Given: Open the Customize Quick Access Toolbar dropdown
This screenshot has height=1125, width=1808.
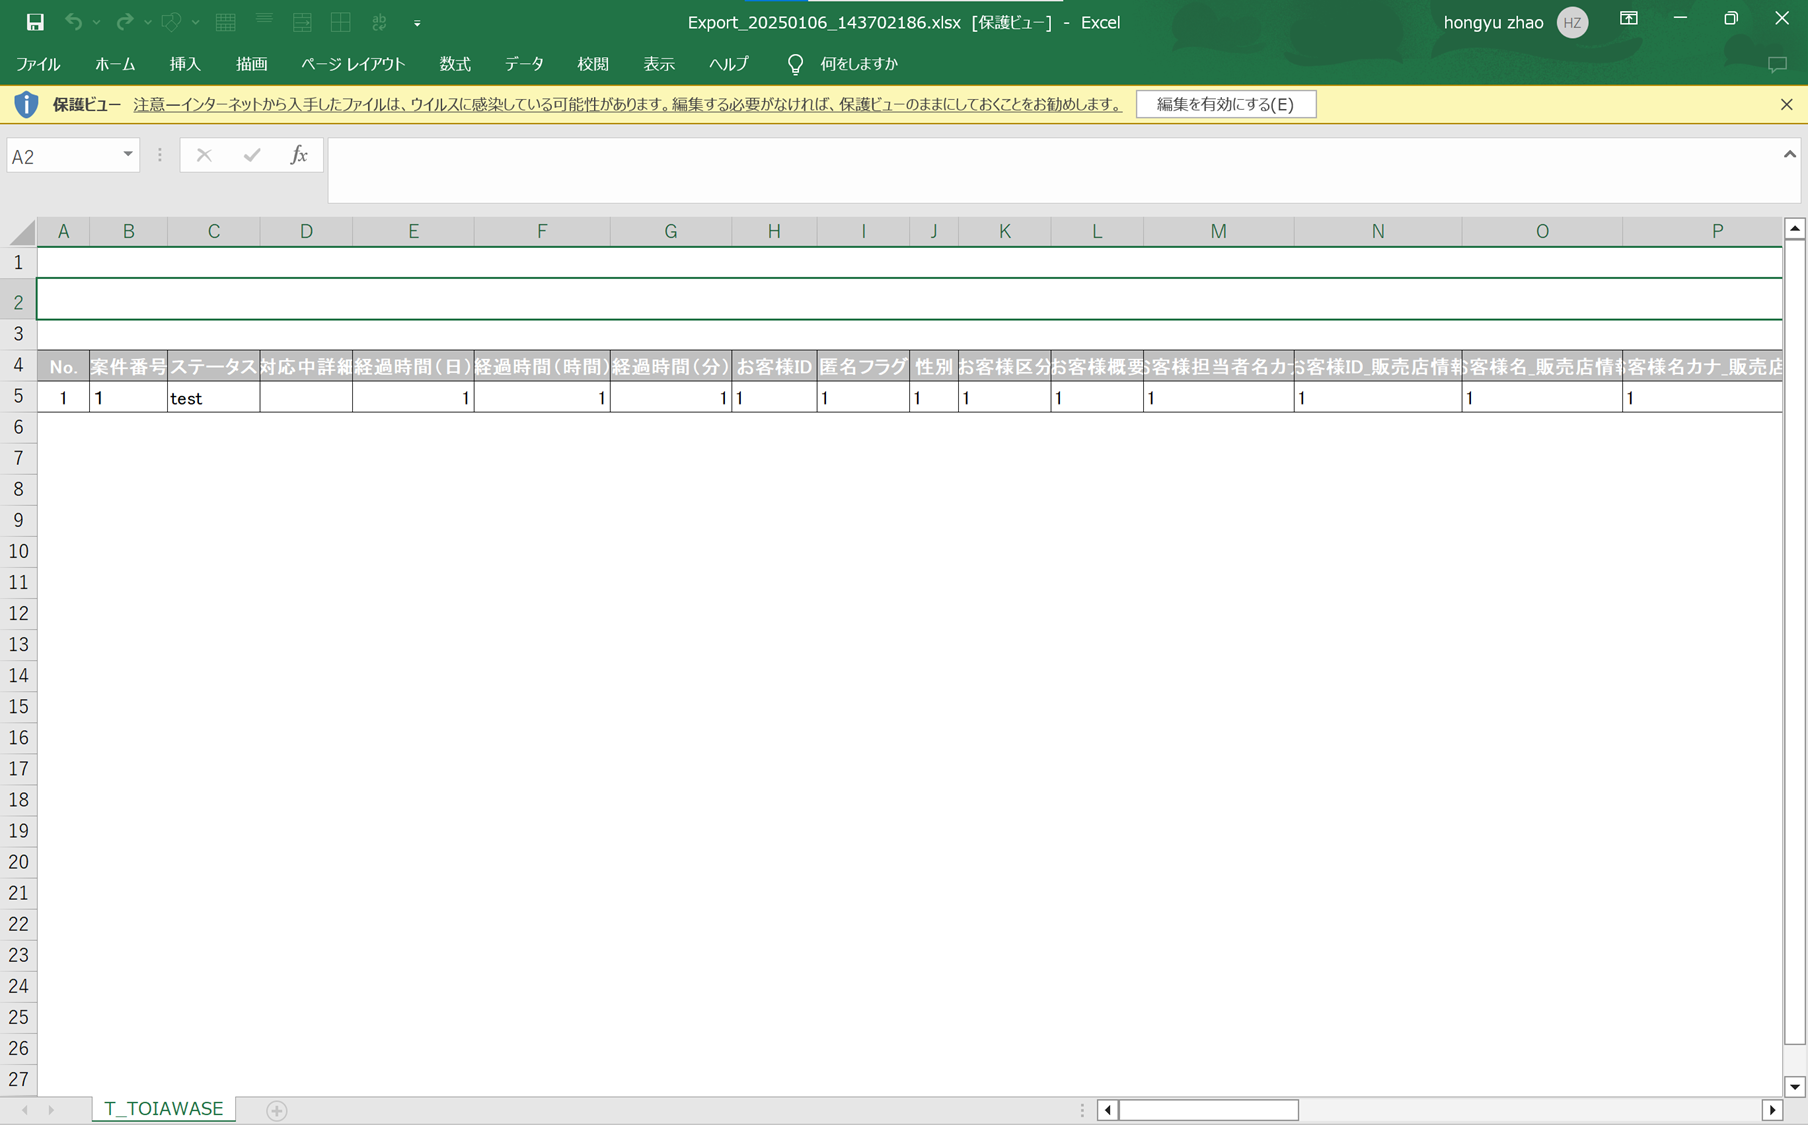Looking at the screenshot, I should pyautogui.click(x=417, y=23).
